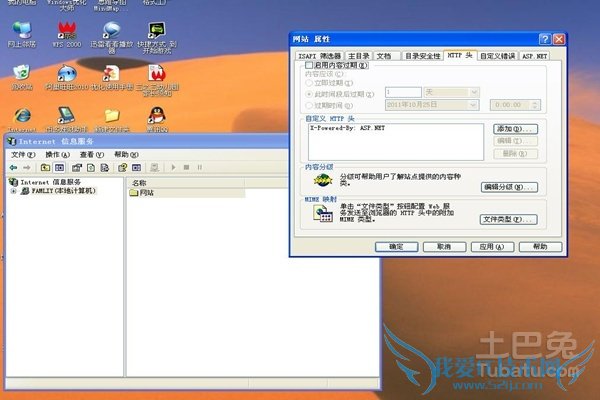
Task: Click the 文件类型 button under MIME 映射
Action: pyautogui.click(x=509, y=219)
